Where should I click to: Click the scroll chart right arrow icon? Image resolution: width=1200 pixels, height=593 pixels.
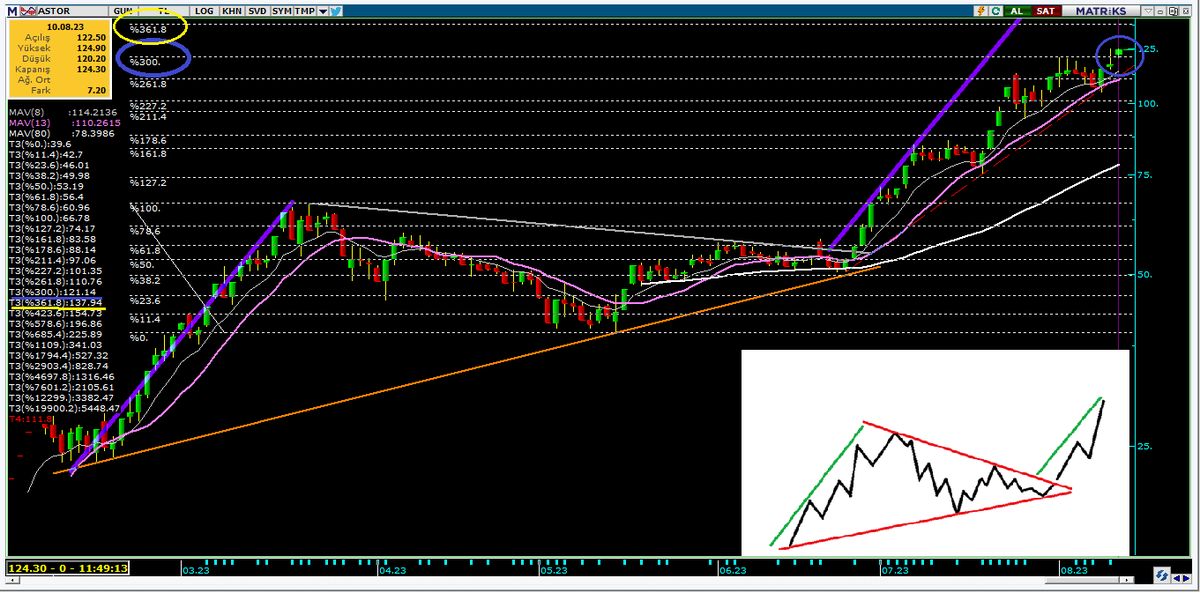1186,578
